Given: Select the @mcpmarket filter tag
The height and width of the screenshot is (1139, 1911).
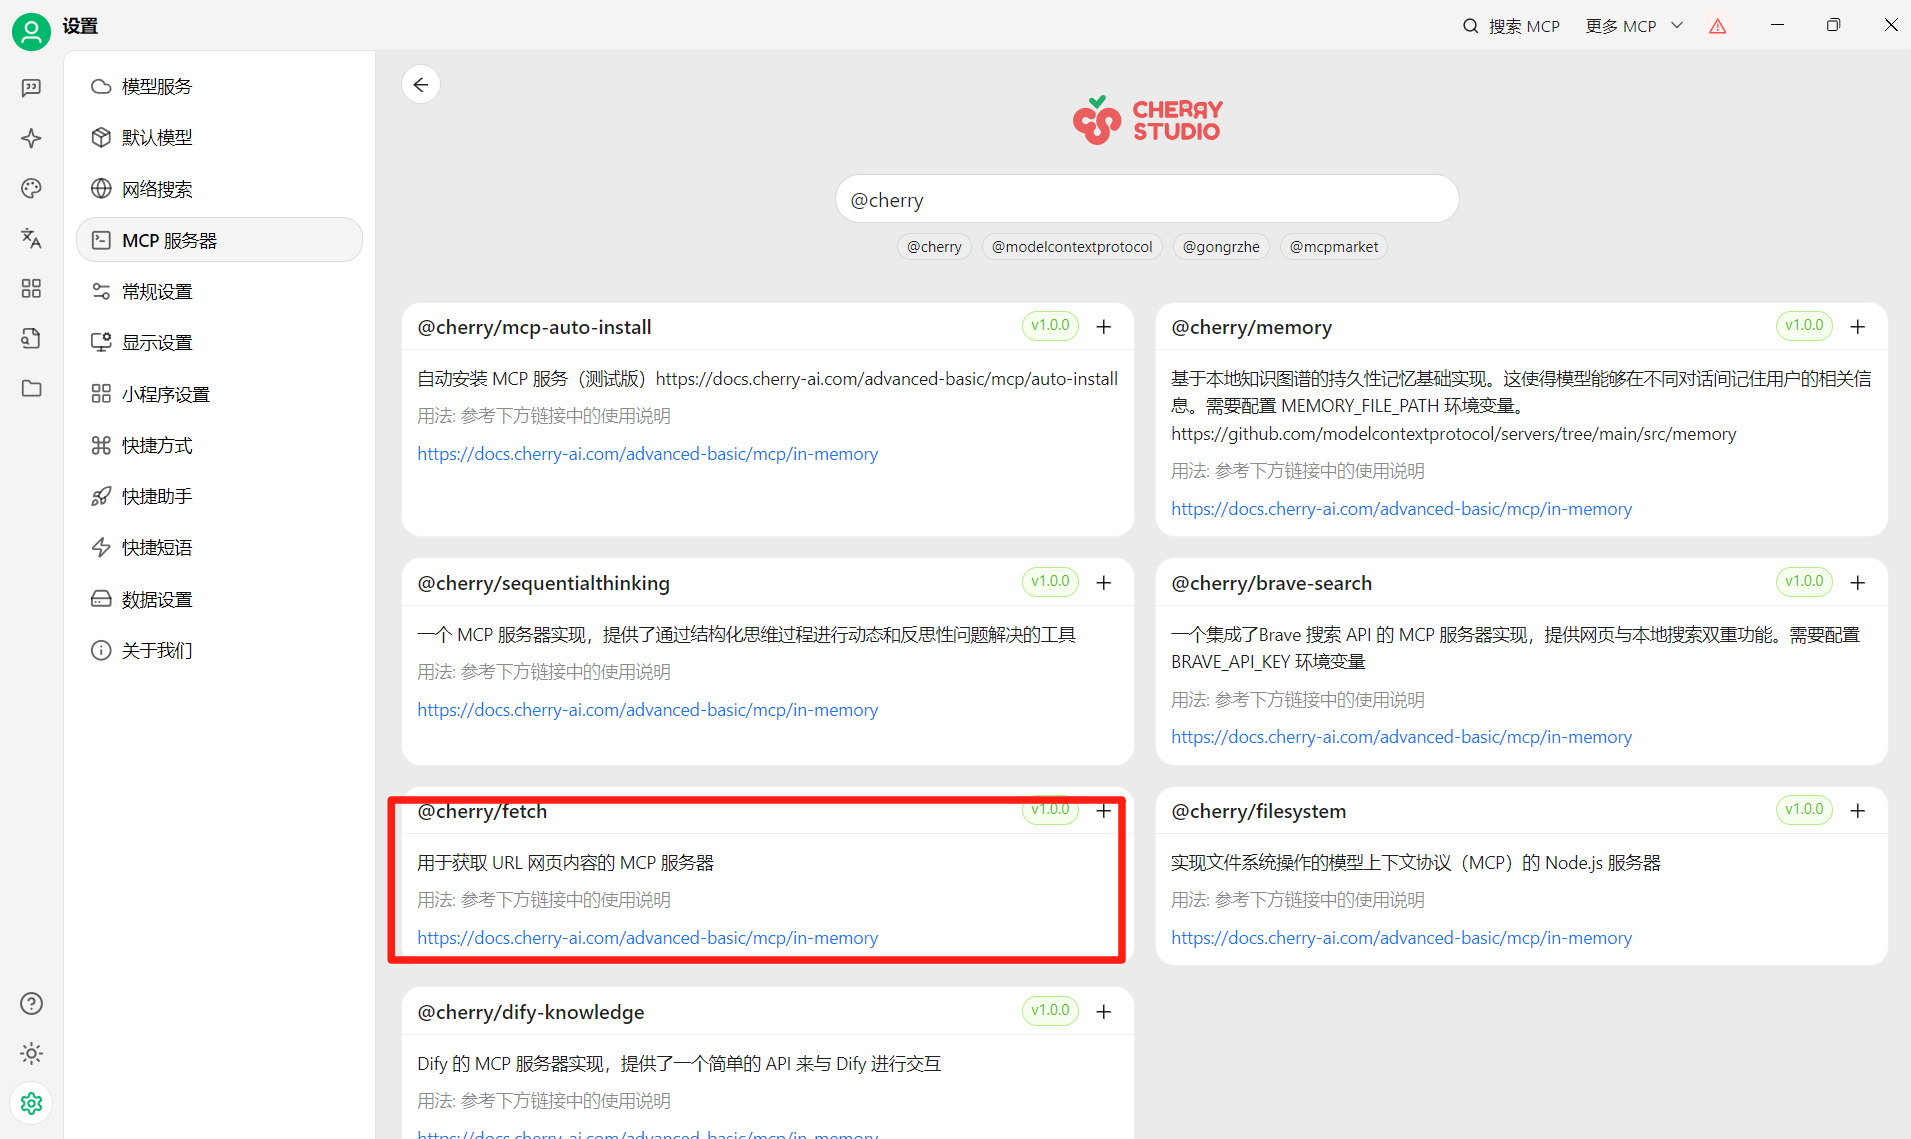Looking at the screenshot, I should pos(1334,247).
